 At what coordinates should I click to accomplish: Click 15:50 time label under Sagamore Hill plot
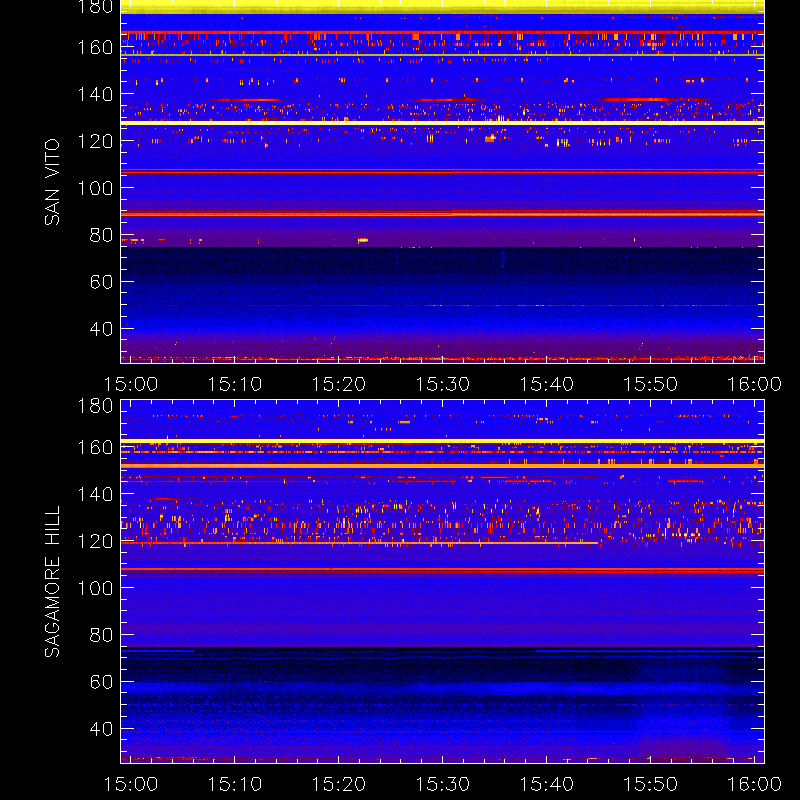click(651, 784)
